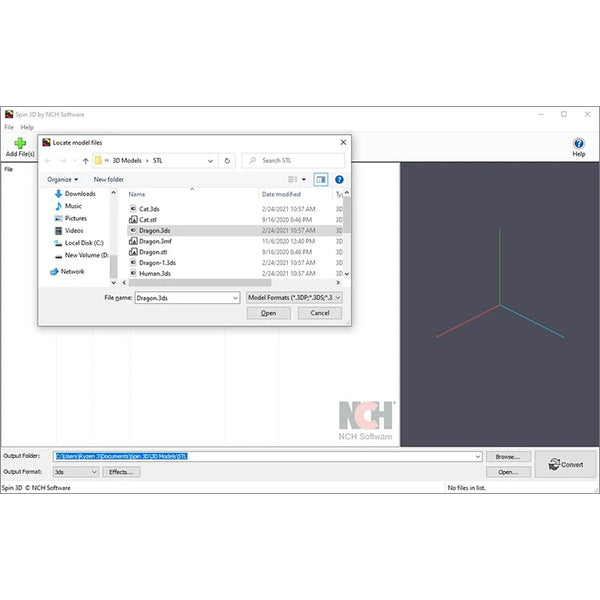Click the STL breadcrumb in address bar

click(157, 161)
